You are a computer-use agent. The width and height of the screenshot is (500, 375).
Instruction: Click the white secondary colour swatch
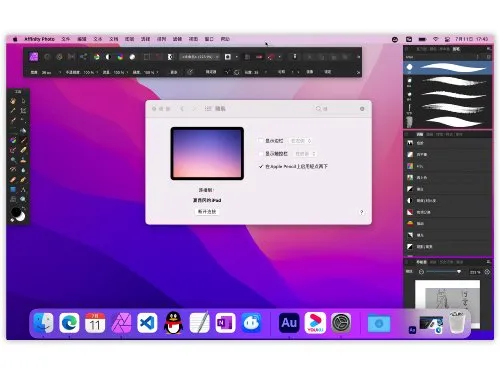tap(21, 217)
